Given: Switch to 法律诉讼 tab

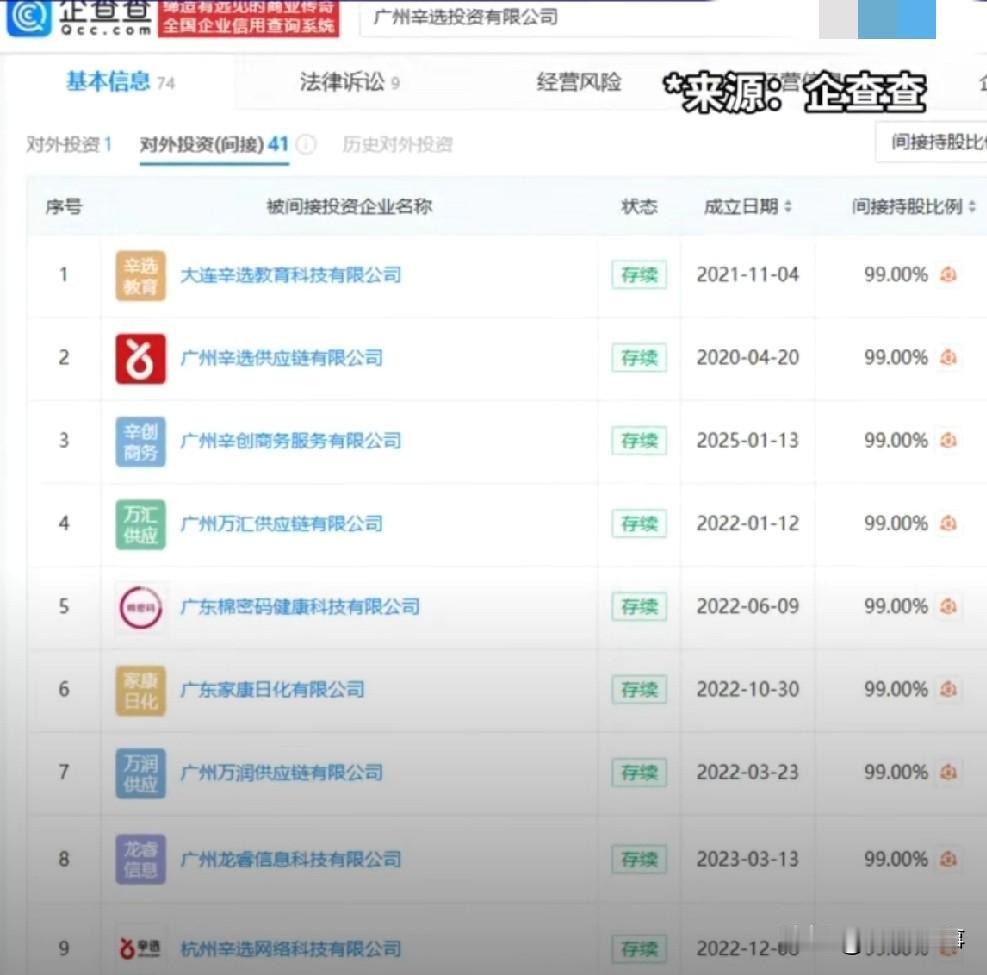Looking at the screenshot, I should click(349, 82).
